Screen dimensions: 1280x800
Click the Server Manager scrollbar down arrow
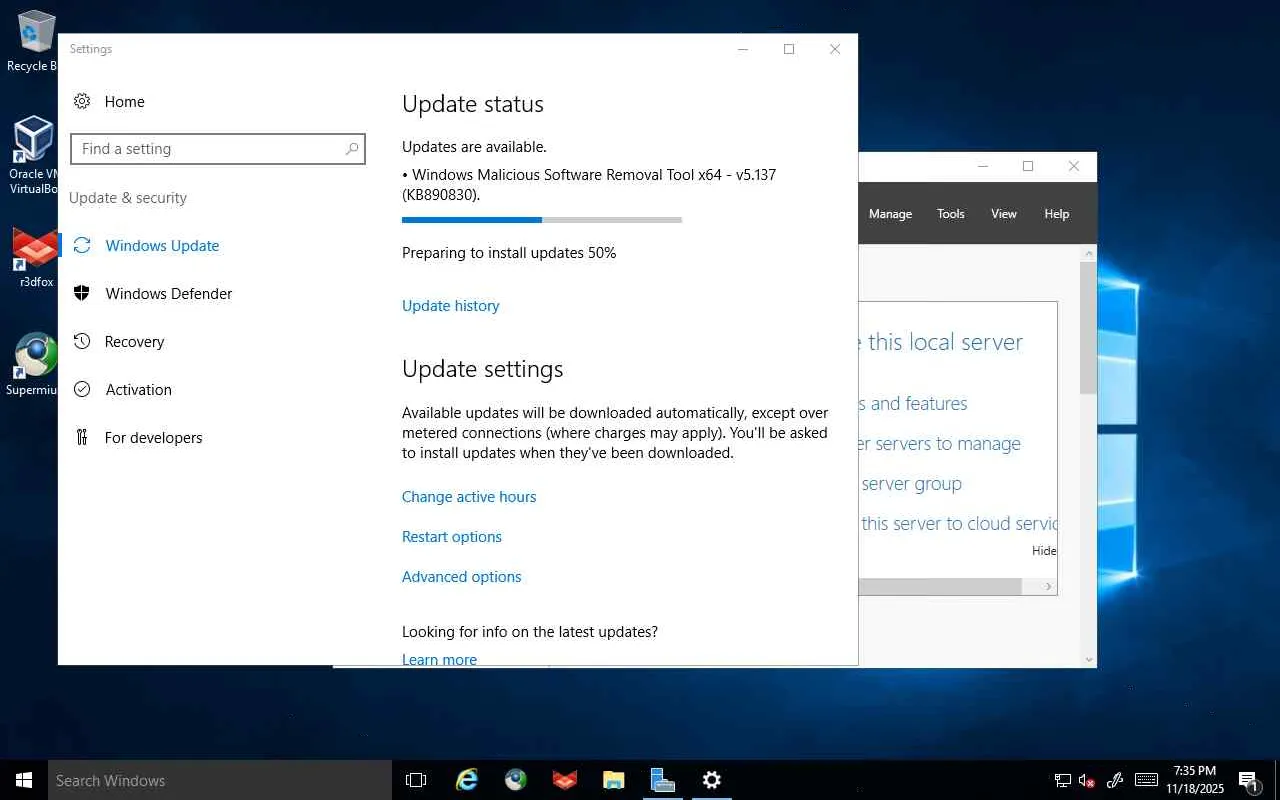pyautogui.click(x=1088, y=659)
